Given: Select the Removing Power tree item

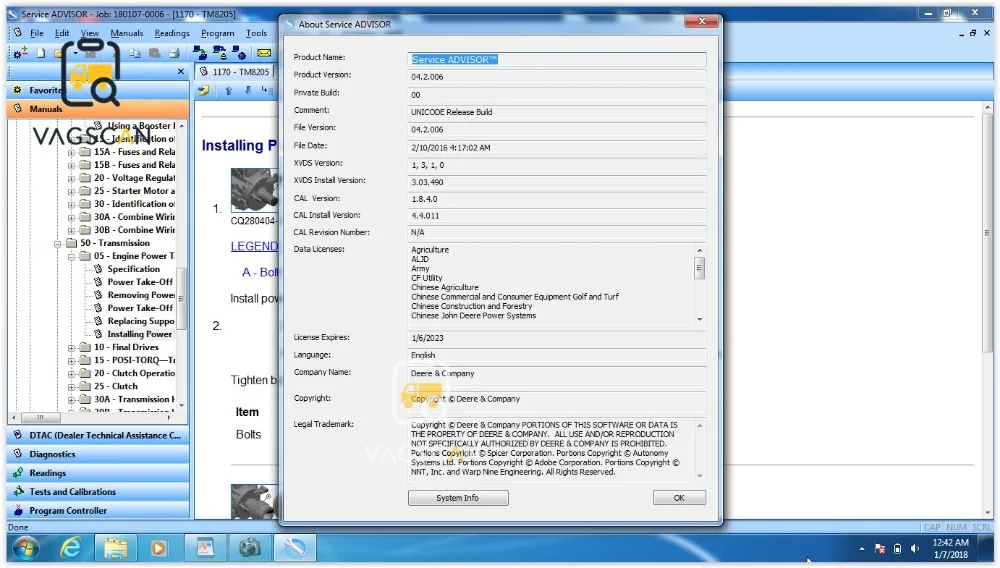Looking at the screenshot, I should click(141, 295).
